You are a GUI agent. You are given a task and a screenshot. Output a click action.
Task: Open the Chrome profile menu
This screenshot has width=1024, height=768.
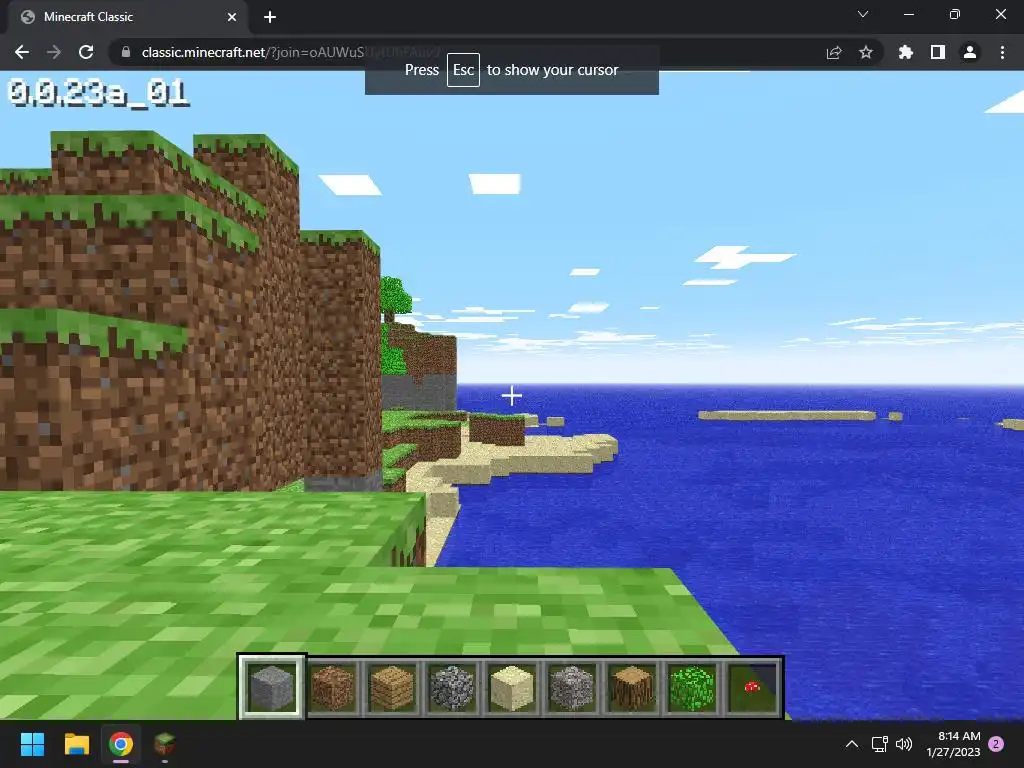[970, 52]
